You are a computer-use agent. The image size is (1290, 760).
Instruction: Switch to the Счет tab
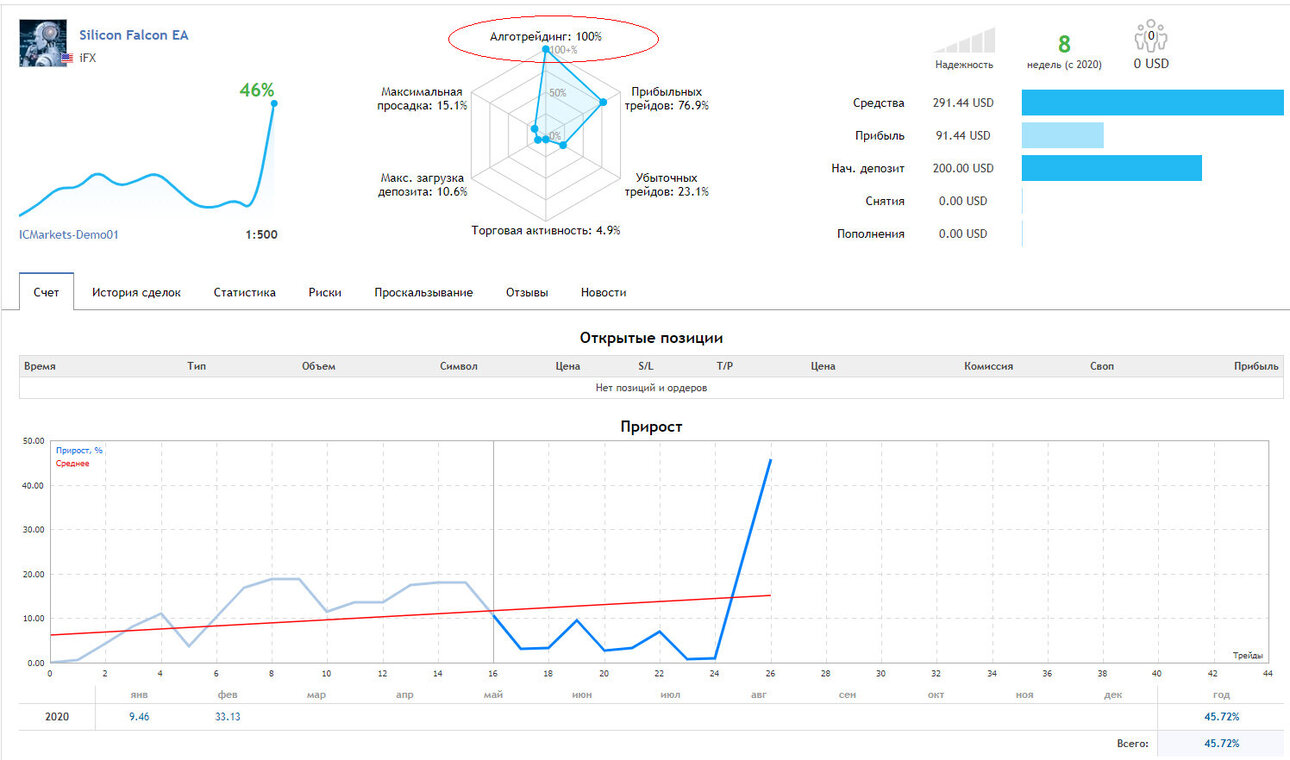pos(46,292)
